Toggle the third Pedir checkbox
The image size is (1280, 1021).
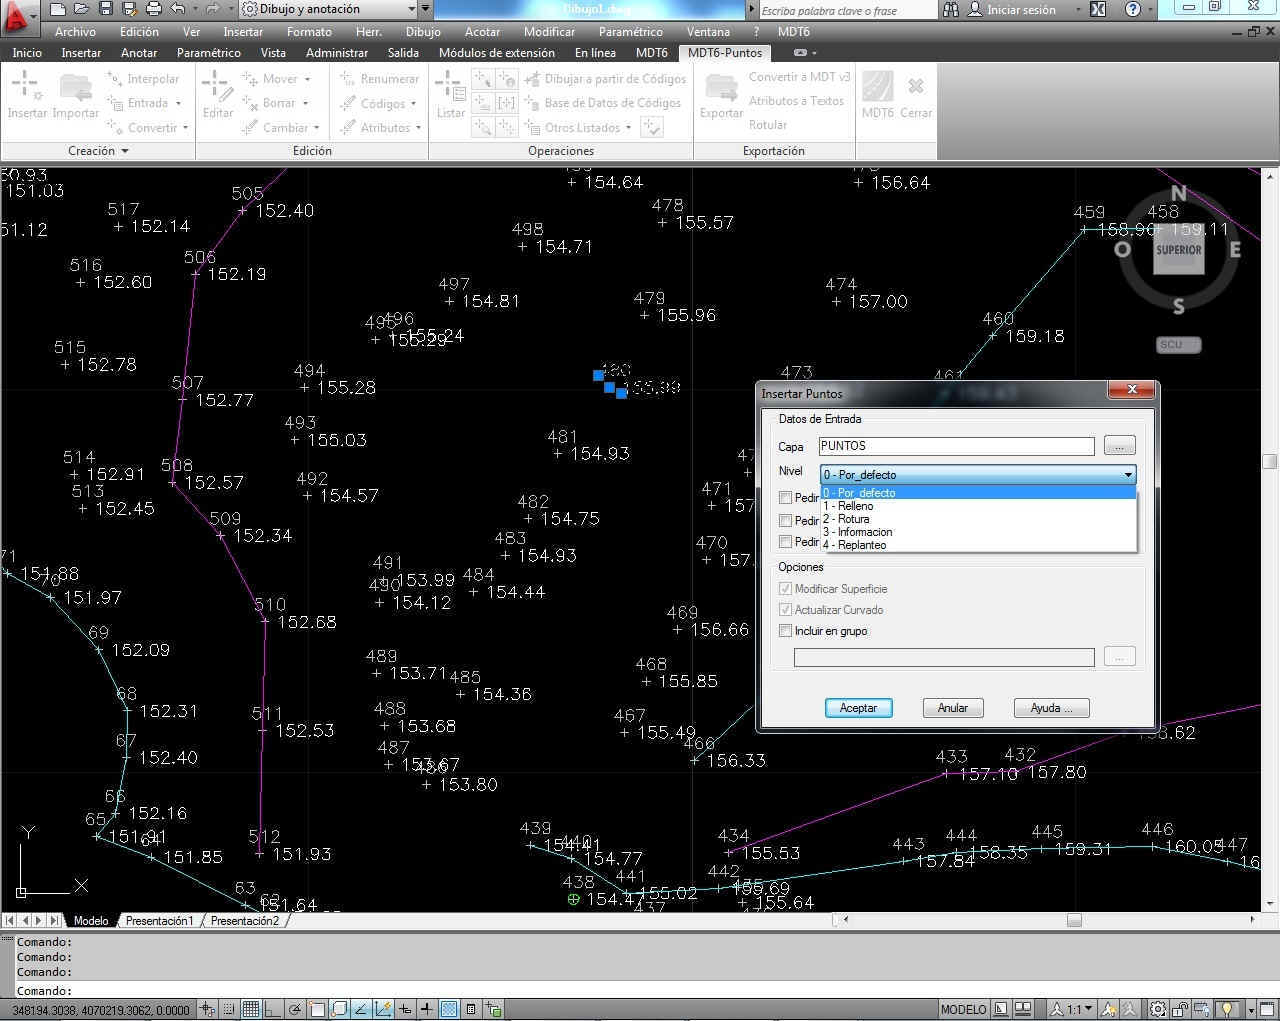click(x=786, y=542)
